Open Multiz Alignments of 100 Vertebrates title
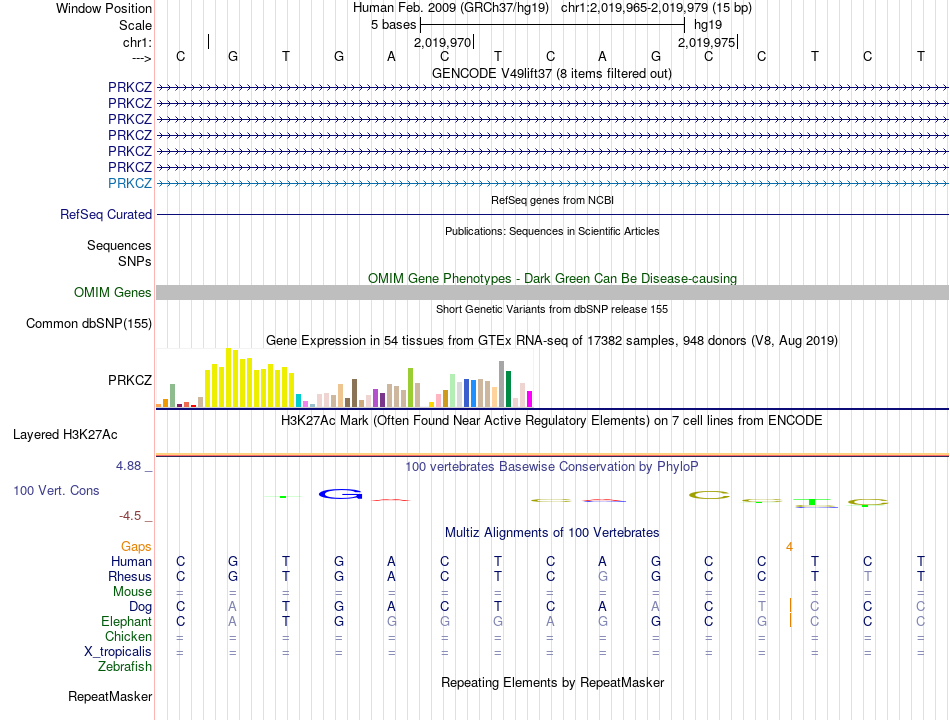950x720 pixels. coord(552,533)
